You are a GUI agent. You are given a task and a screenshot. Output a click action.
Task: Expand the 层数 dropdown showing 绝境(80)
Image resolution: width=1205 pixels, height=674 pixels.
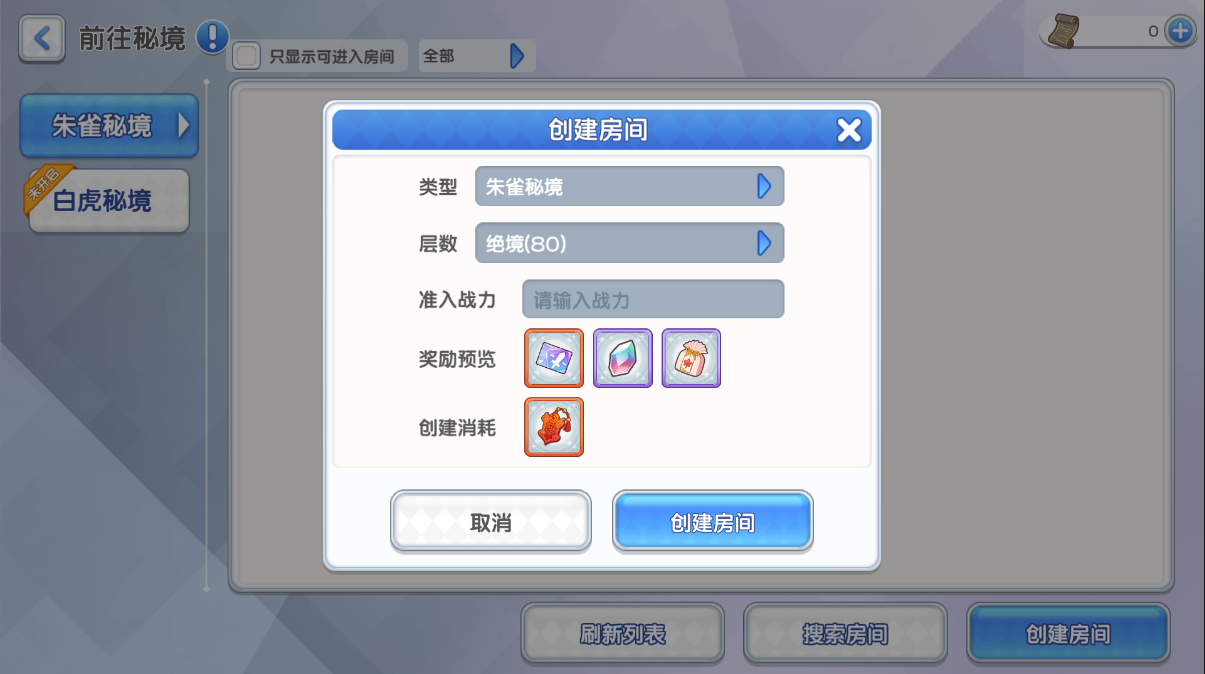629,243
